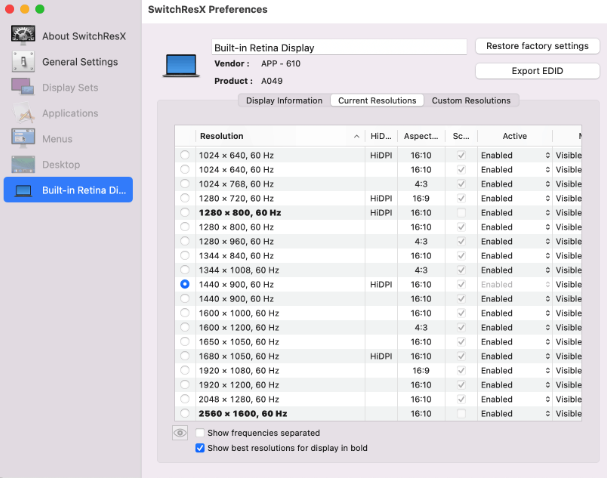
Task: Click the Aspect... column header
Action: [x=421, y=136]
